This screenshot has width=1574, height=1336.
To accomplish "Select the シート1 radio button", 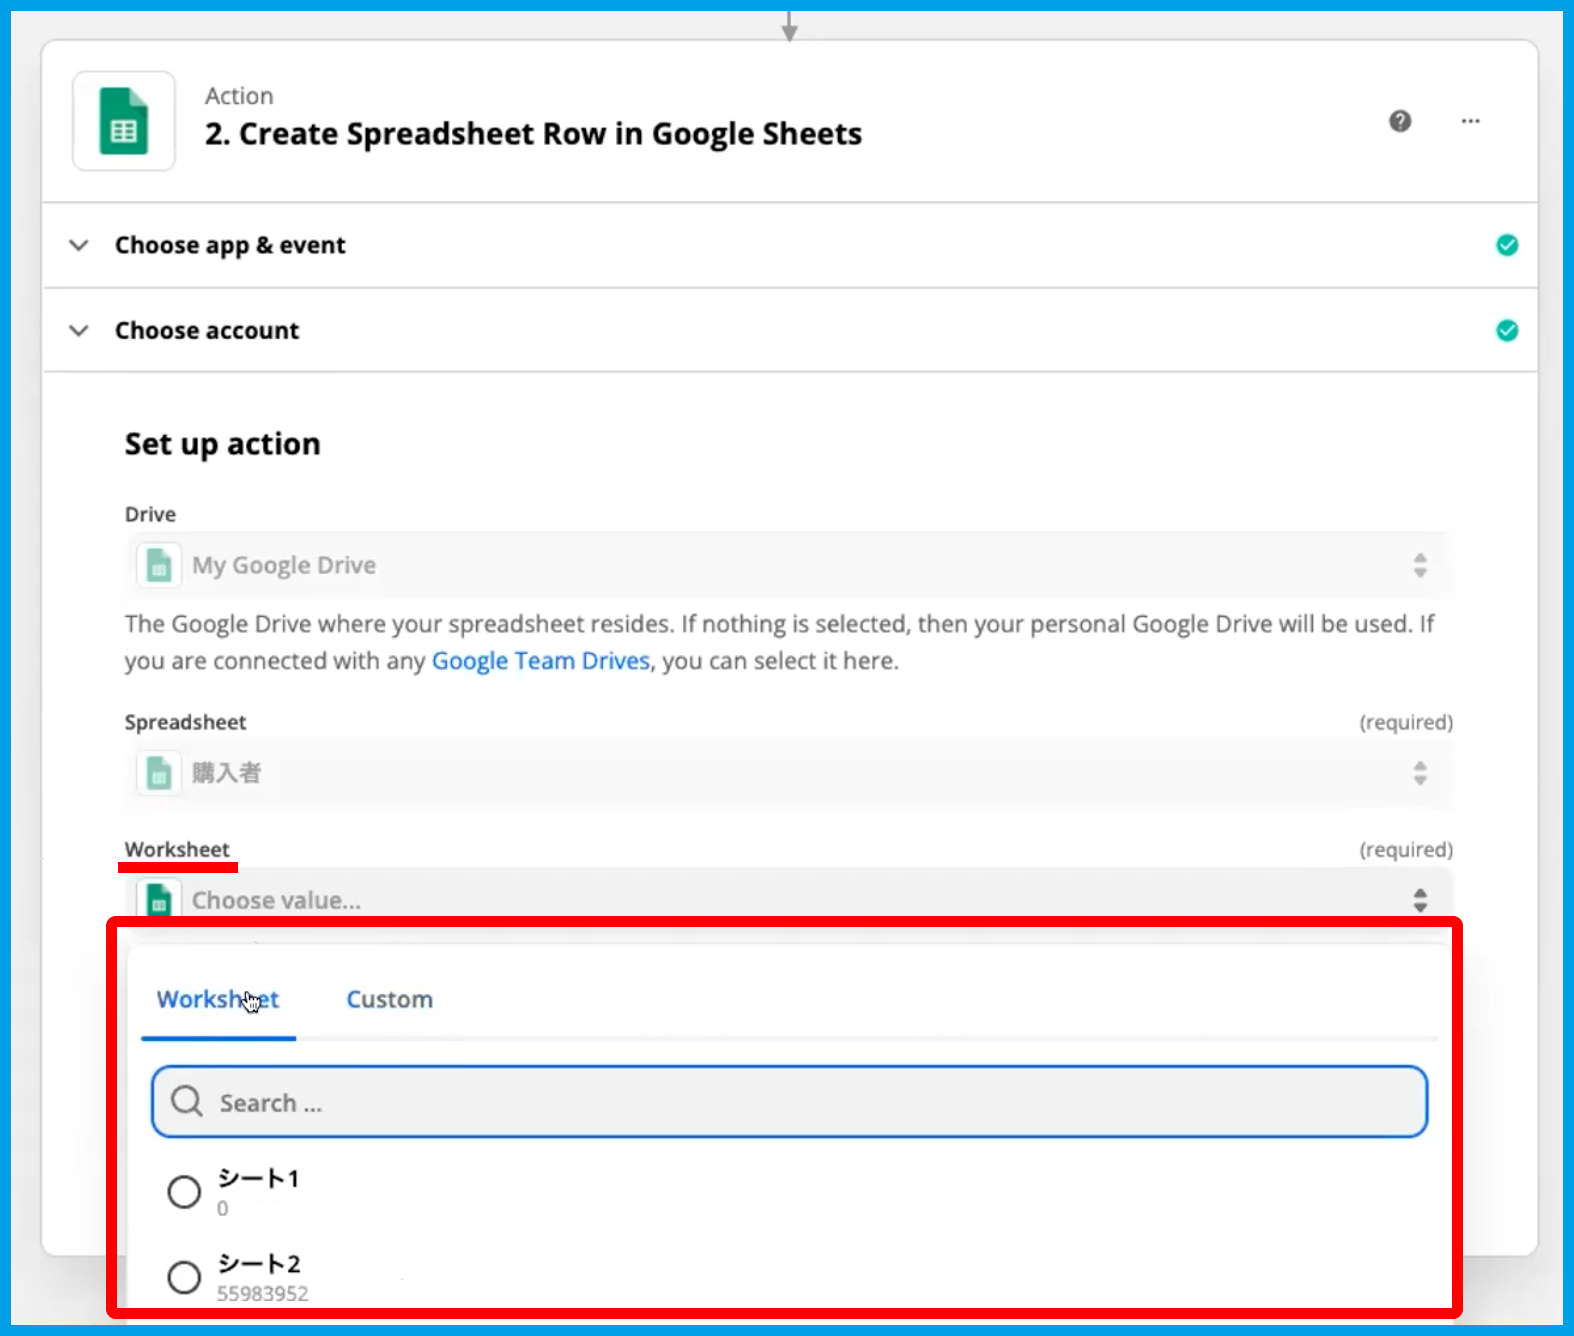I will (x=184, y=1192).
